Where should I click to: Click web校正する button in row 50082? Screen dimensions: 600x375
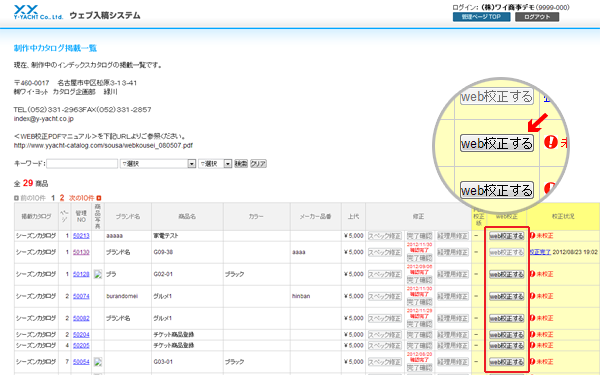pyautogui.click(x=507, y=318)
